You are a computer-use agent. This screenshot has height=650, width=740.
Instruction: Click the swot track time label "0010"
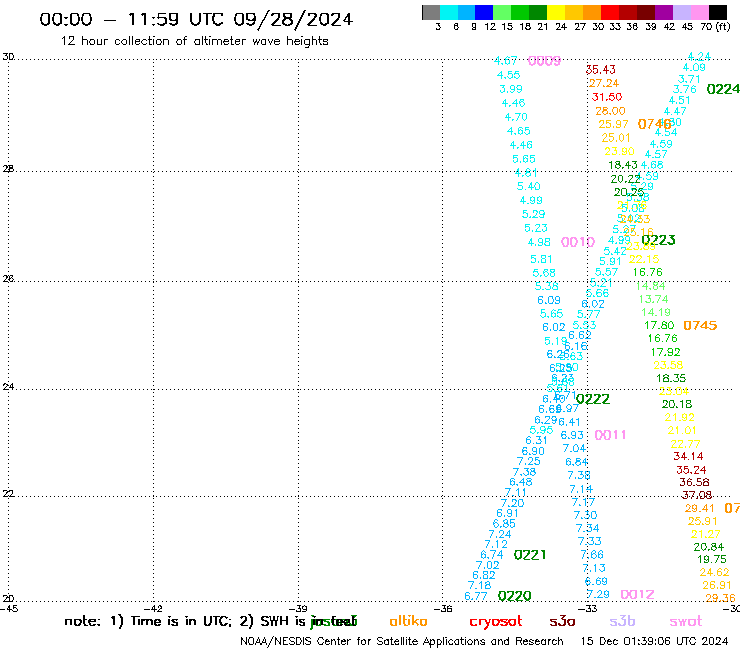pos(578,242)
